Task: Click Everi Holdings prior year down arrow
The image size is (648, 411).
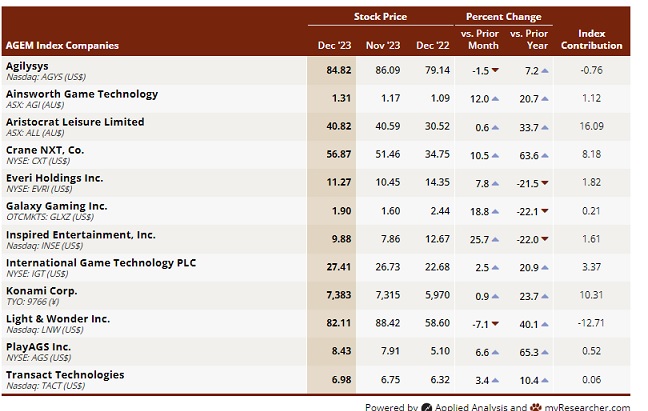Action: pos(544,183)
